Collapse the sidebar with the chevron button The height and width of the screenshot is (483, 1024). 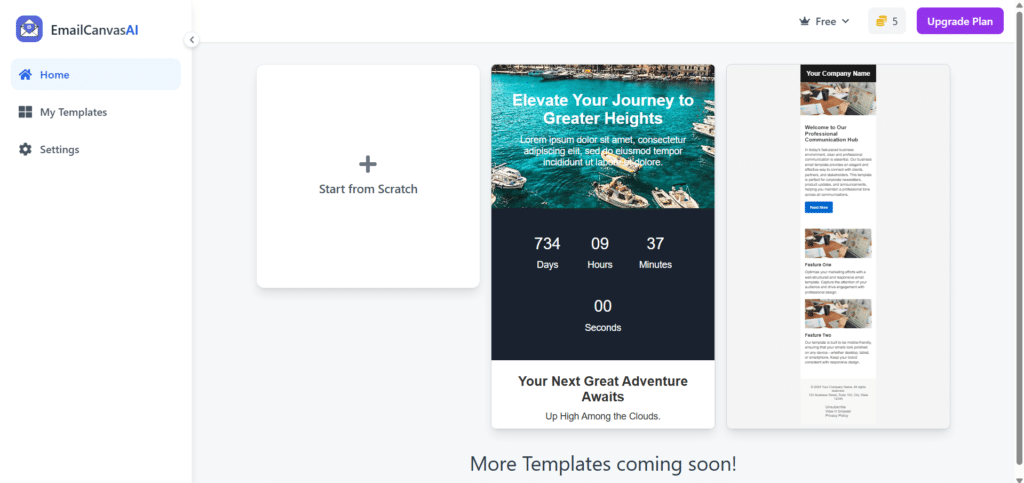[191, 40]
